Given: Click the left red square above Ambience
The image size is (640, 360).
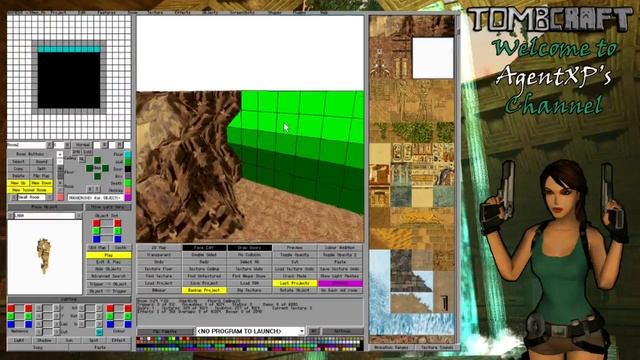Looking at the screenshot, I should pyautogui.click(x=11, y=308).
